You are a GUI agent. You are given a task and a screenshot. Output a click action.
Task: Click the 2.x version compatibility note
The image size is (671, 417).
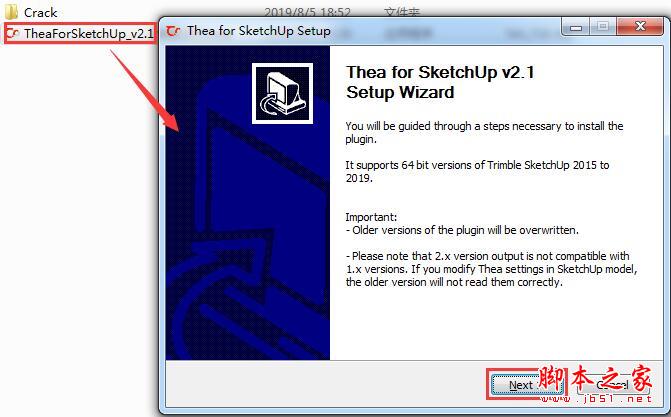point(491,269)
